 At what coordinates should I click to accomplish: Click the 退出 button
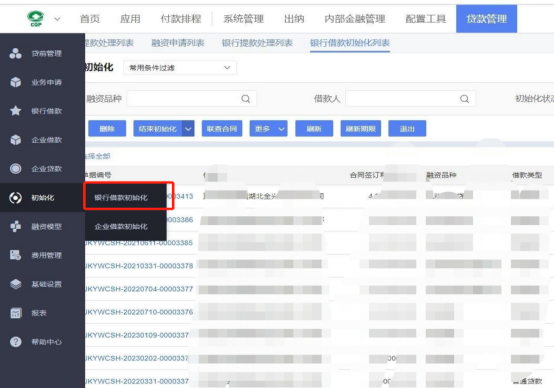407,129
